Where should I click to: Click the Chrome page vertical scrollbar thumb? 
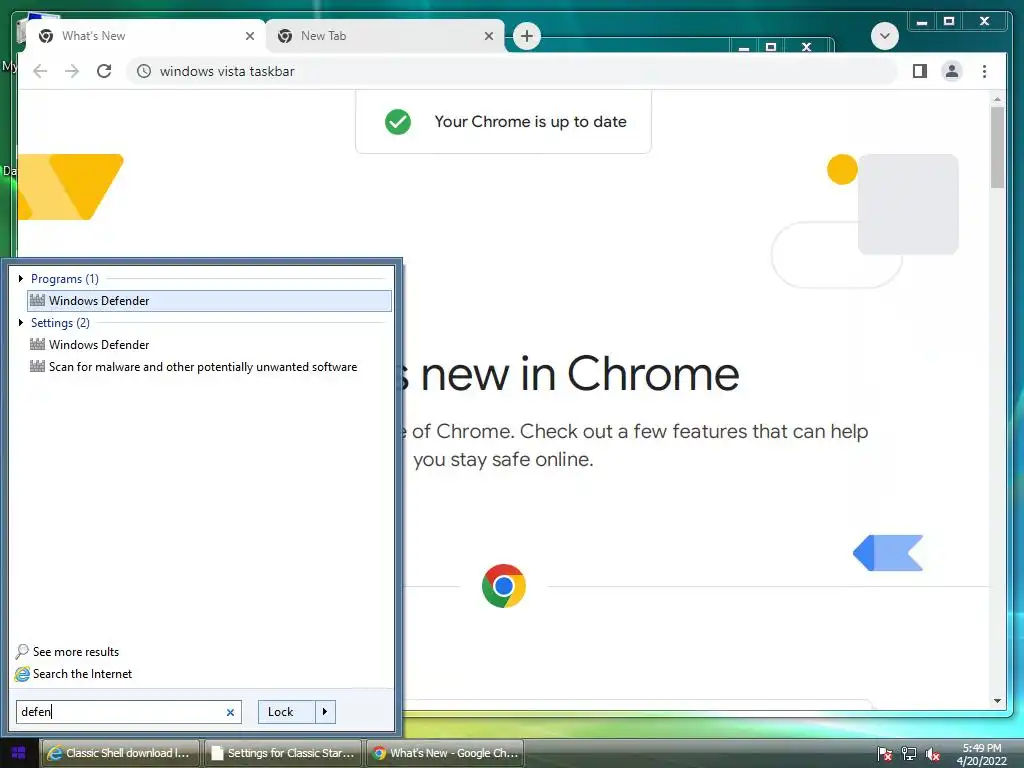997,147
